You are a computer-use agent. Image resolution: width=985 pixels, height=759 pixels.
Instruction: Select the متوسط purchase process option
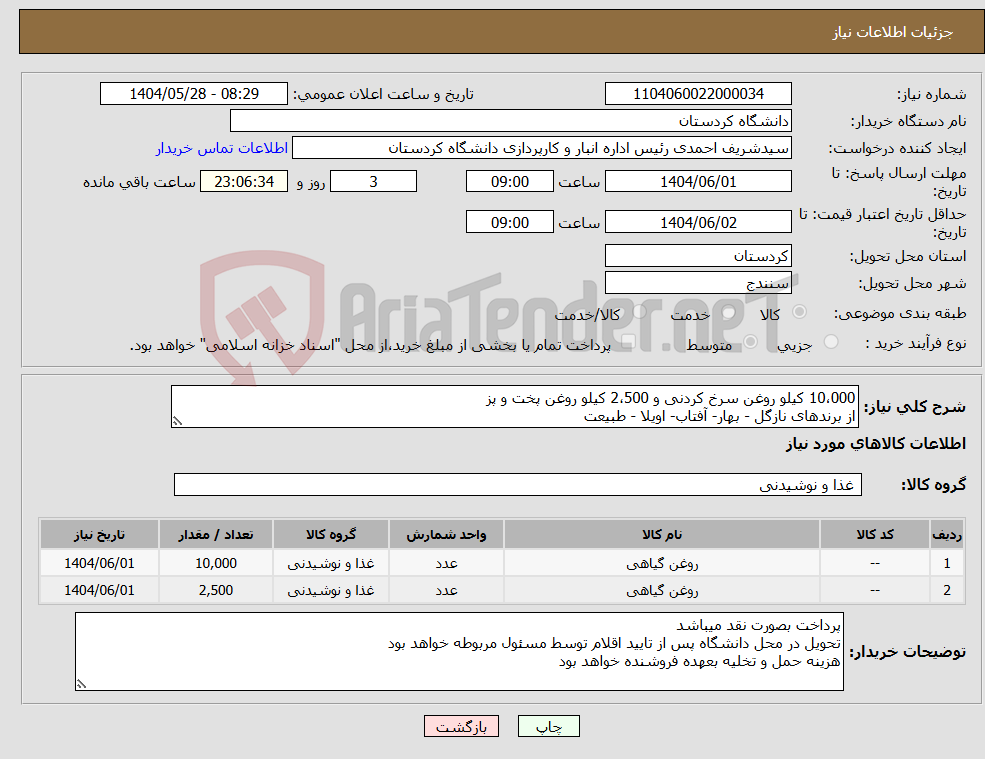[x=752, y=340]
